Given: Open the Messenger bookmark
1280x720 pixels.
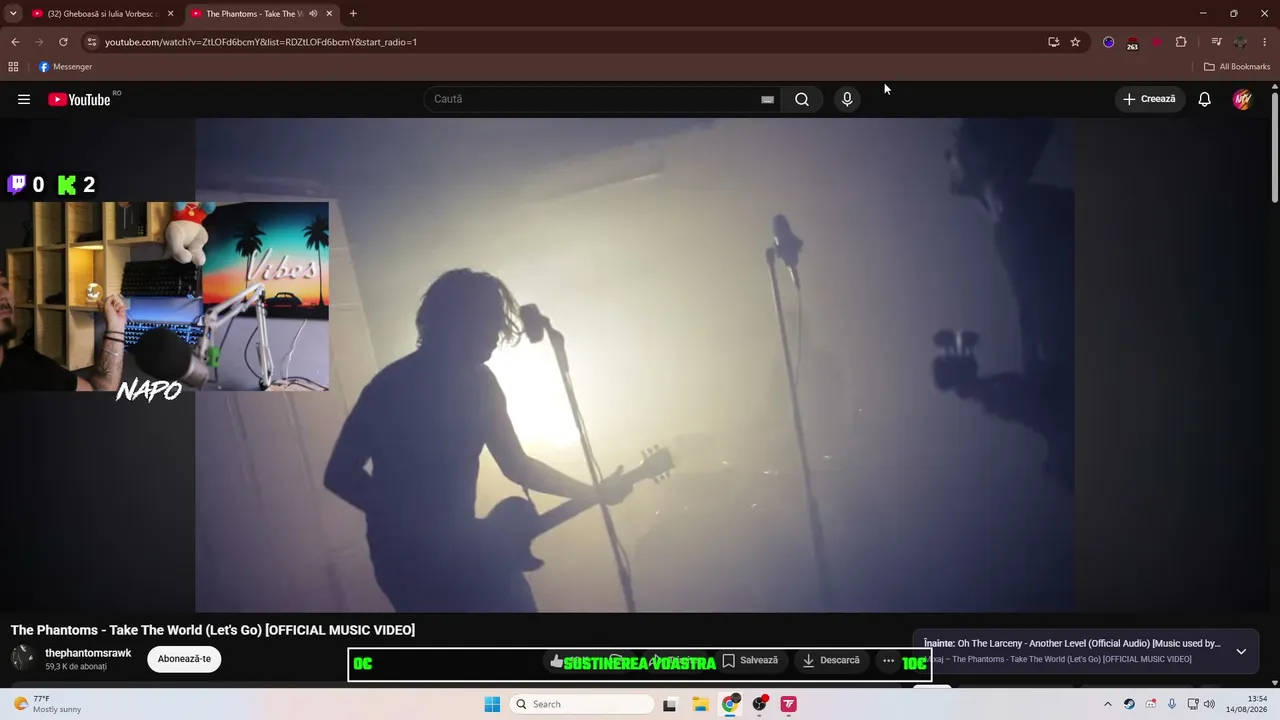Looking at the screenshot, I should coord(66,67).
